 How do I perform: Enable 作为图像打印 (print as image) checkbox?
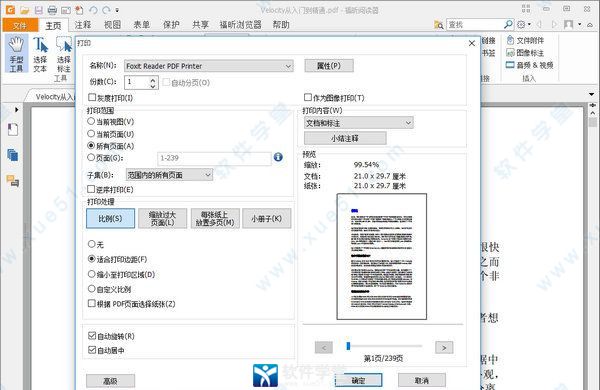(x=308, y=97)
